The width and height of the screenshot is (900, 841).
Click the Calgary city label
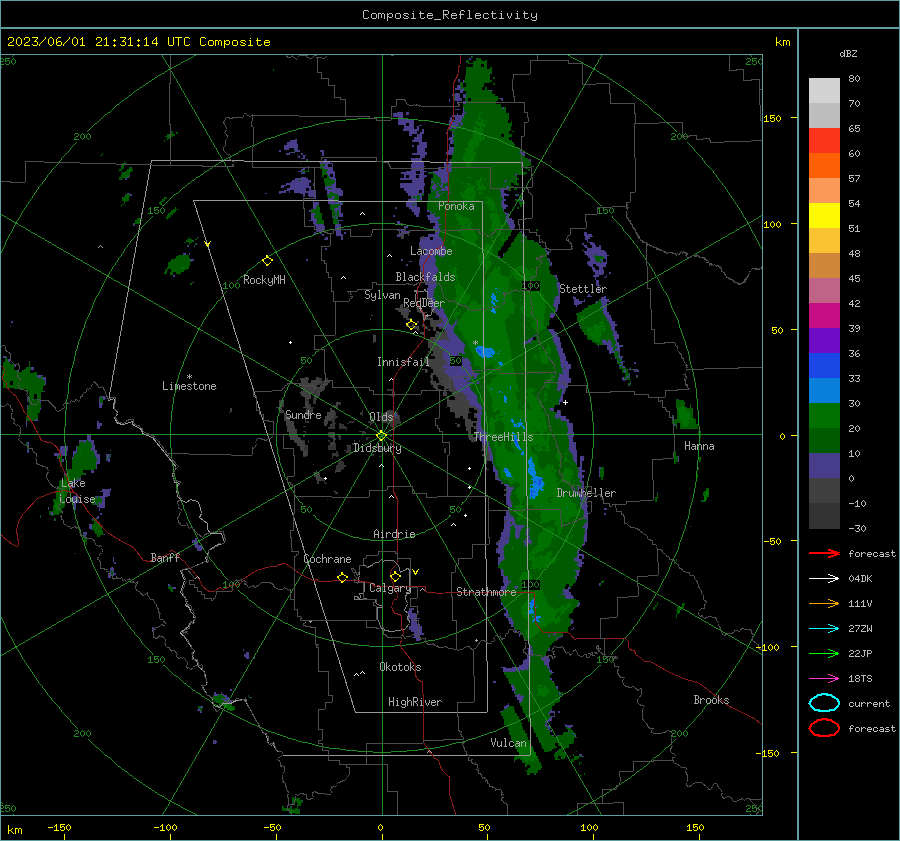390,588
